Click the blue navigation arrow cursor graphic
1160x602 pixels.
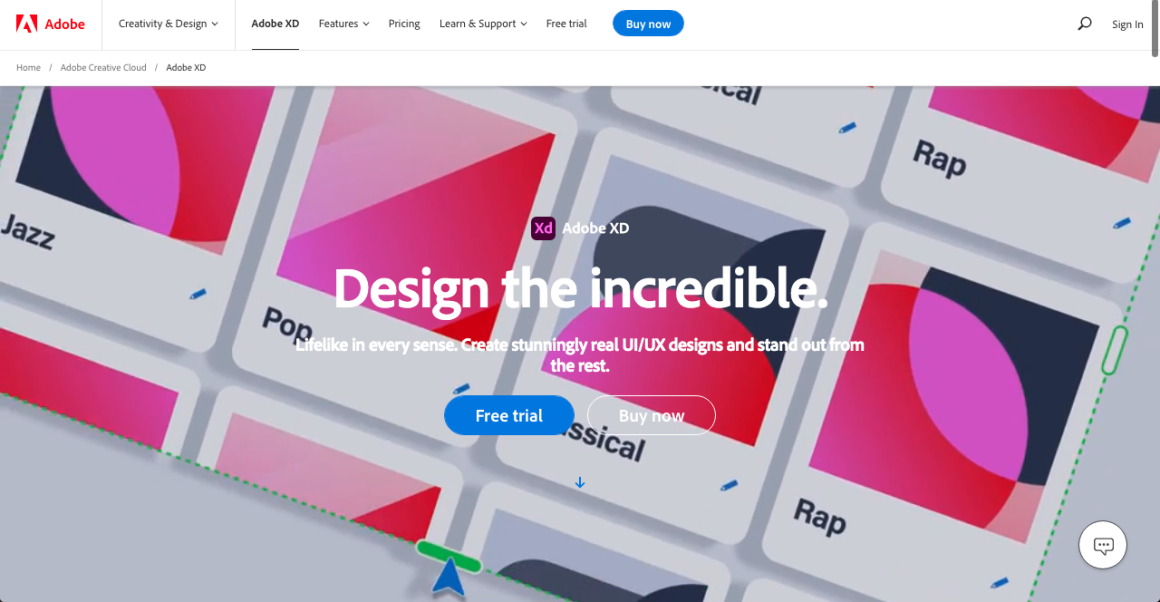tap(448, 578)
